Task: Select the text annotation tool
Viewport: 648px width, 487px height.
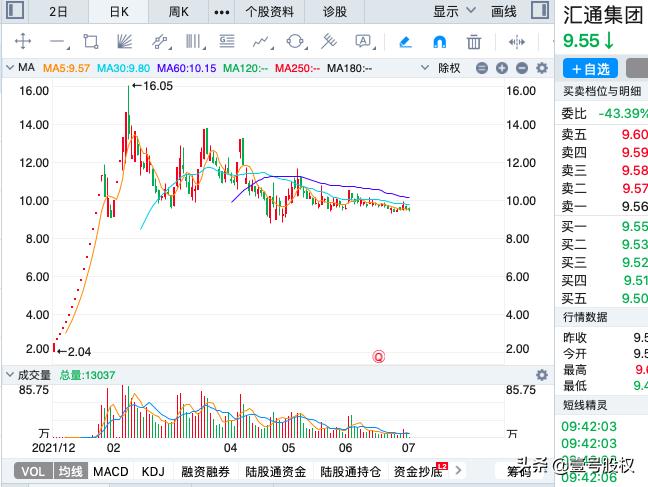Action: [x=364, y=42]
